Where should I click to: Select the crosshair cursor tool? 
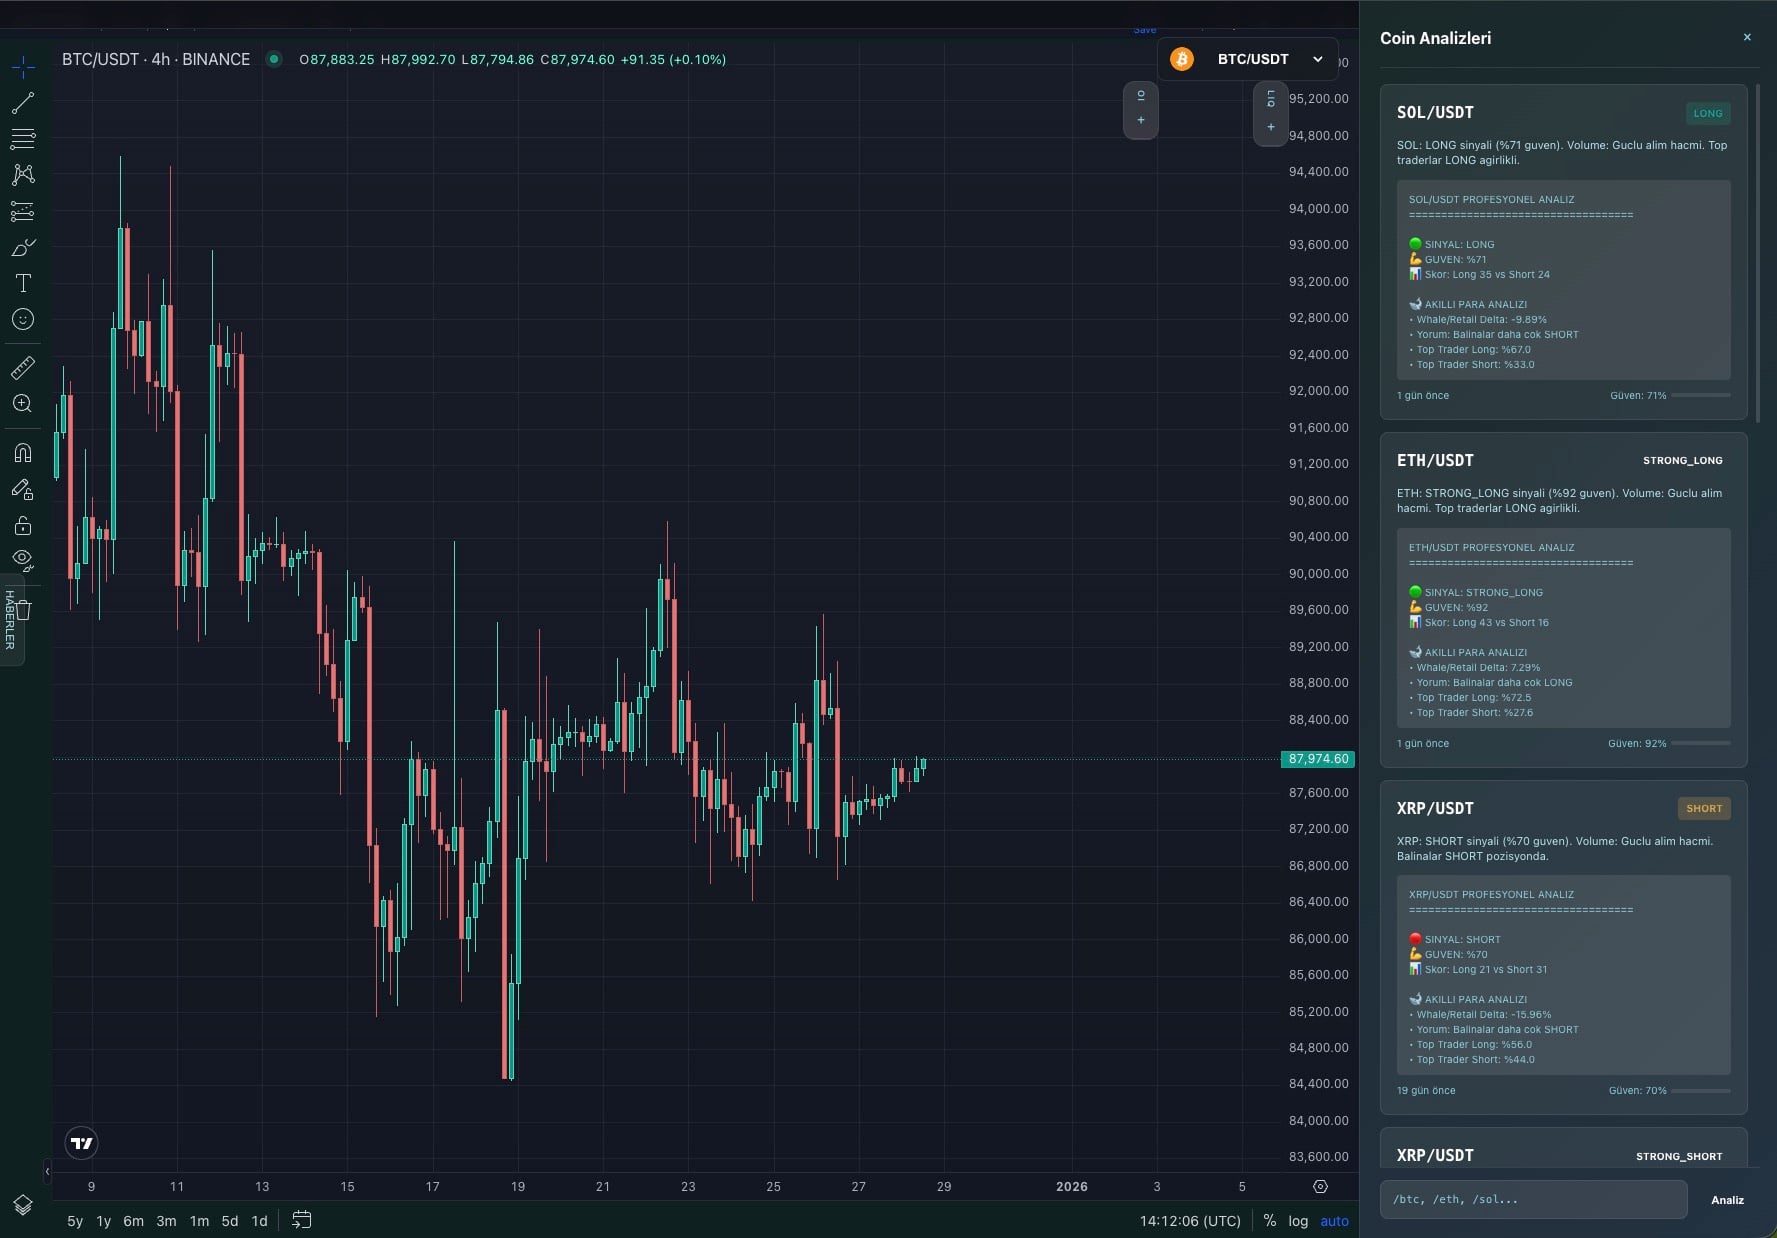[23, 67]
